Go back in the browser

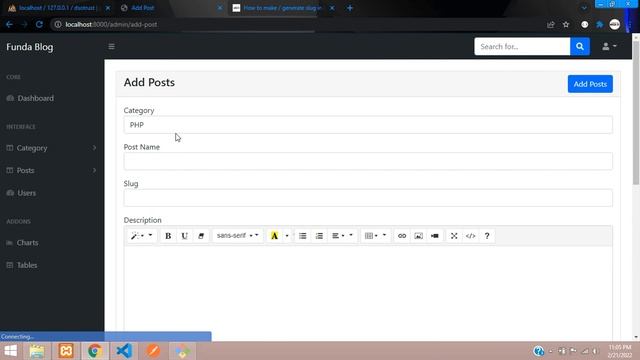(x=9, y=24)
